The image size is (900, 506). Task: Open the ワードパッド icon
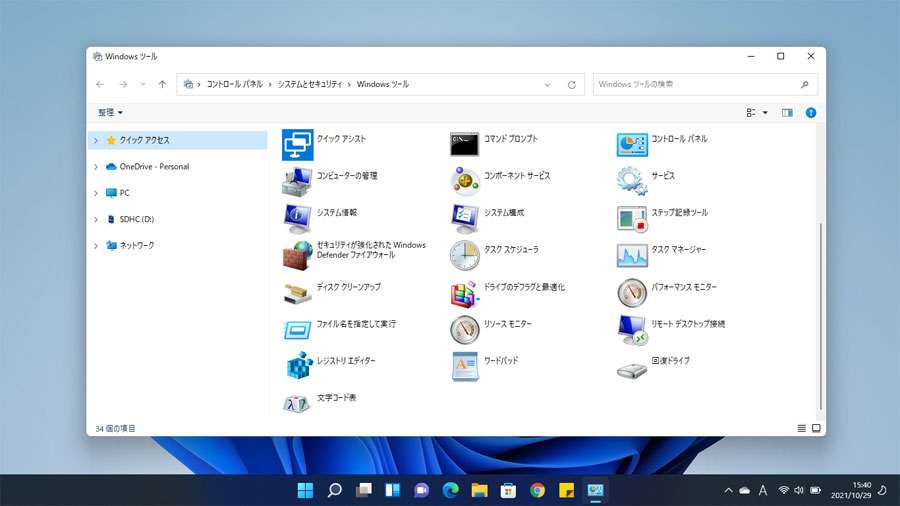click(464, 367)
